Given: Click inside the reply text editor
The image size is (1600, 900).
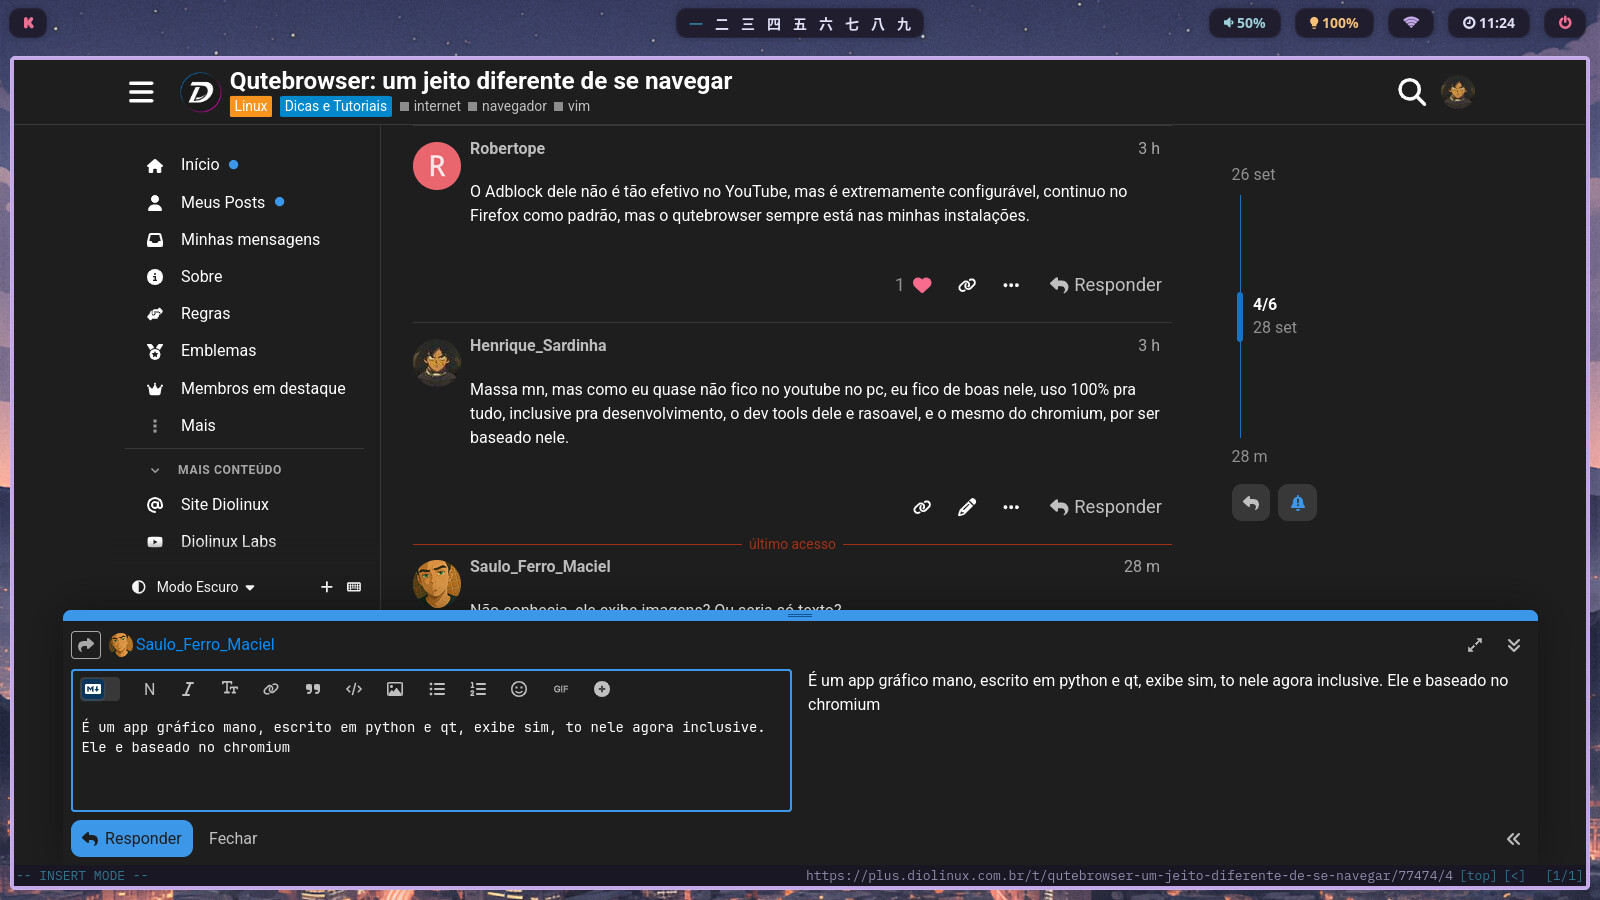Looking at the screenshot, I should pos(430,770).
